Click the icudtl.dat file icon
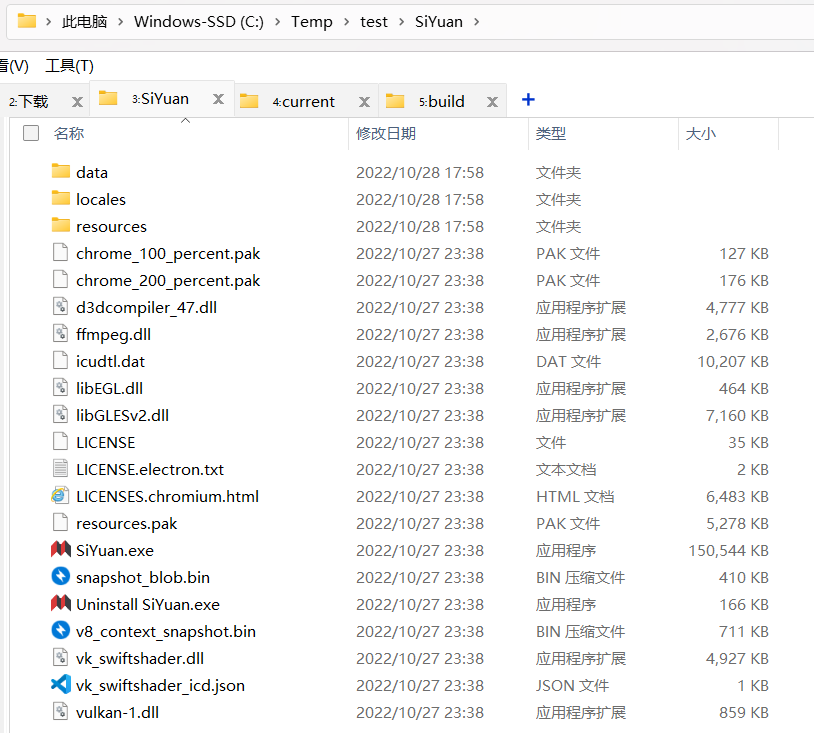The width and height of the screenshot is (814, 733). [61, 361]
